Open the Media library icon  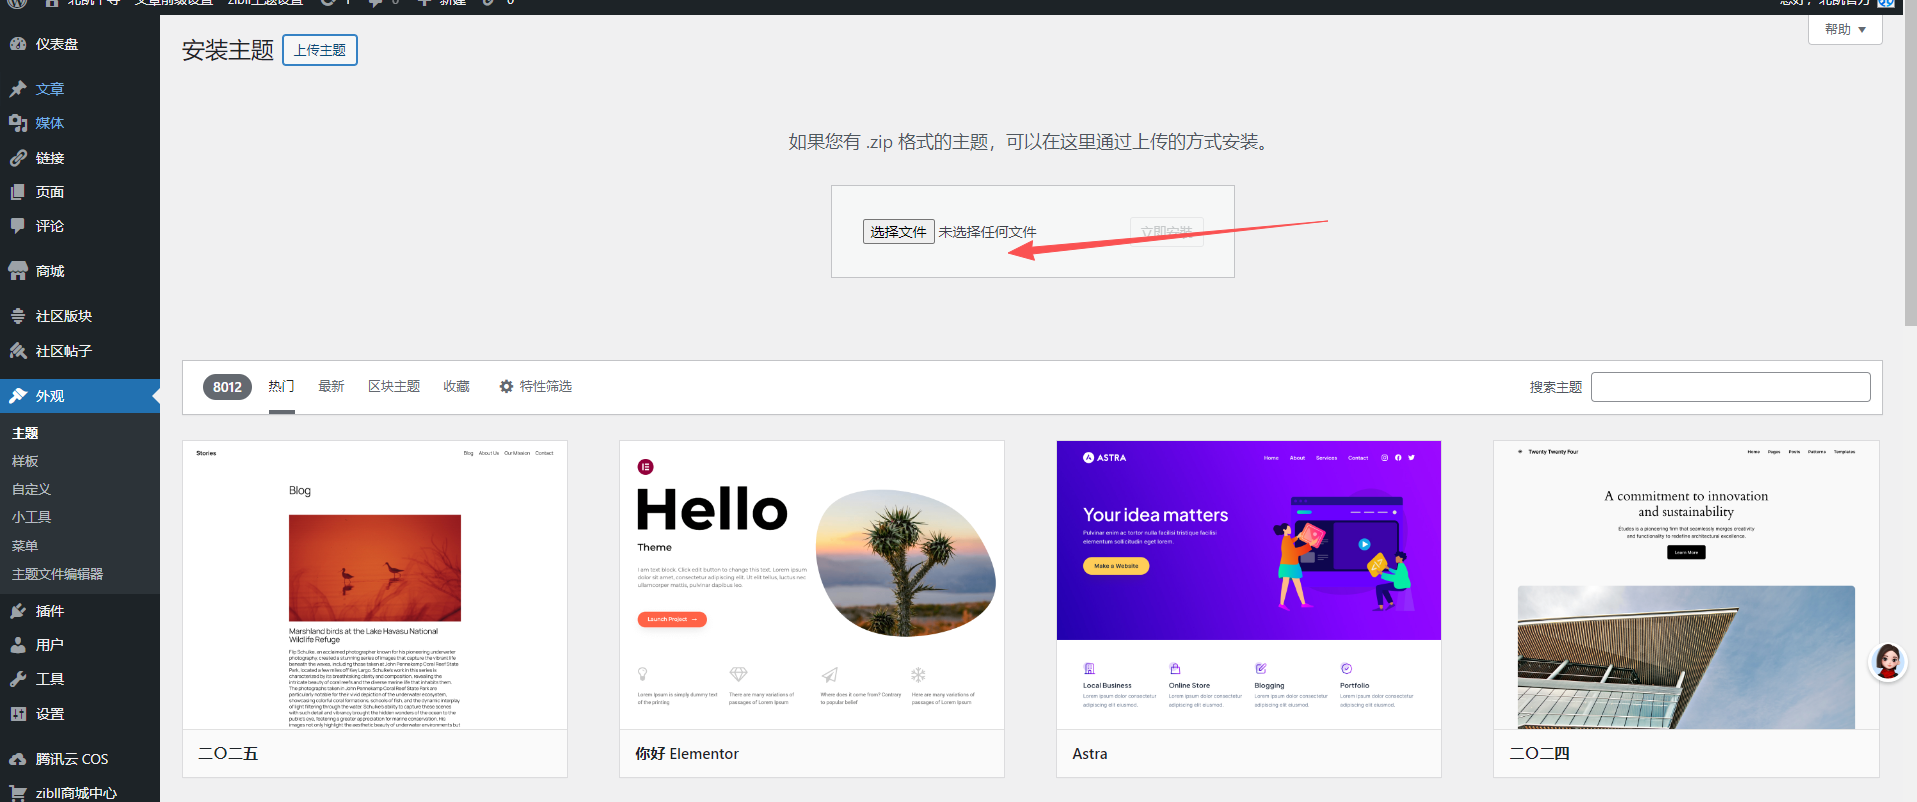tap(18, 123)
